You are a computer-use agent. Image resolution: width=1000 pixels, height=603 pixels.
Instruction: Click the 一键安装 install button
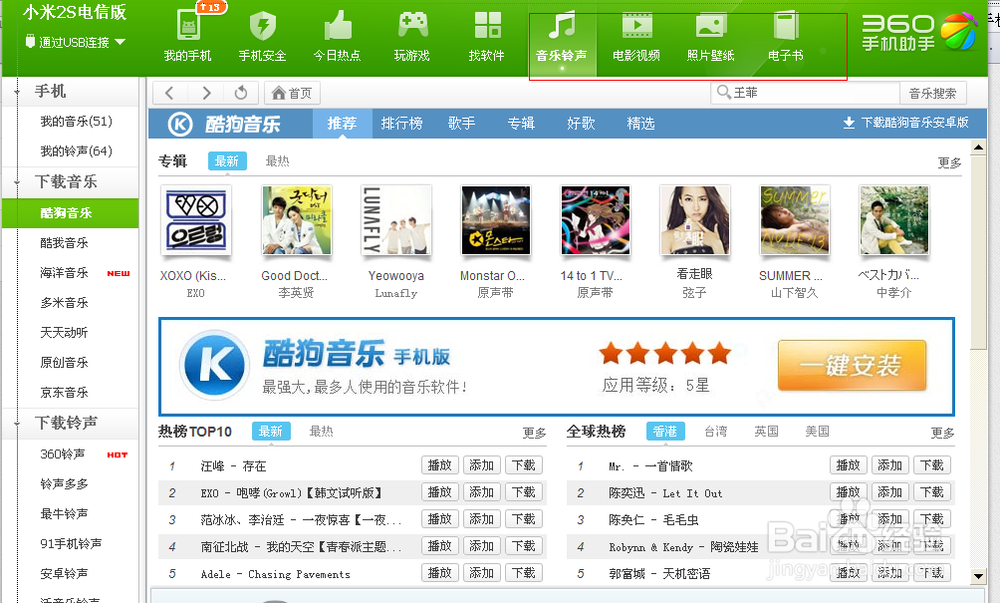click(x=852, y=366)
